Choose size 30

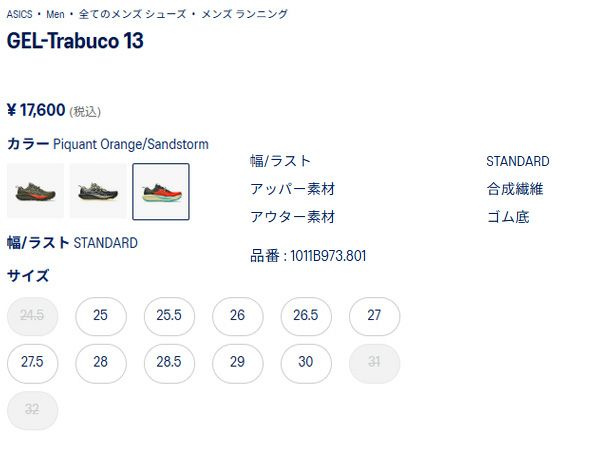point(306,363)
